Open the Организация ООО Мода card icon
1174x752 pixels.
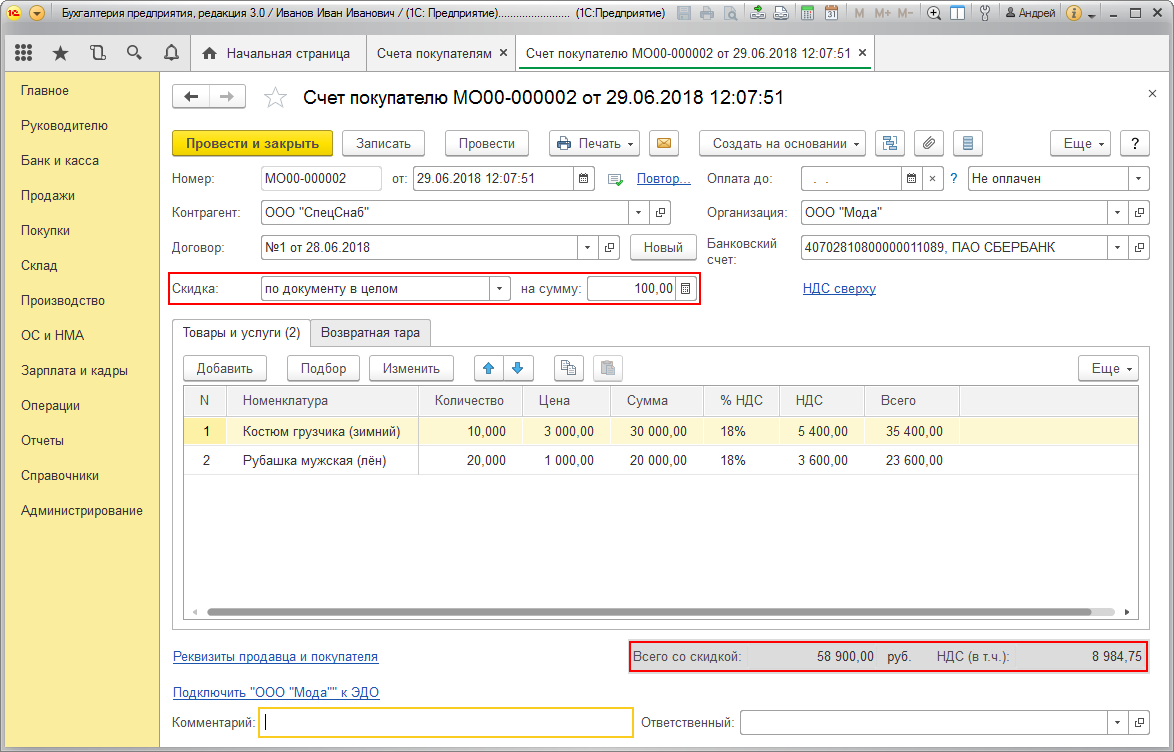1139,213
